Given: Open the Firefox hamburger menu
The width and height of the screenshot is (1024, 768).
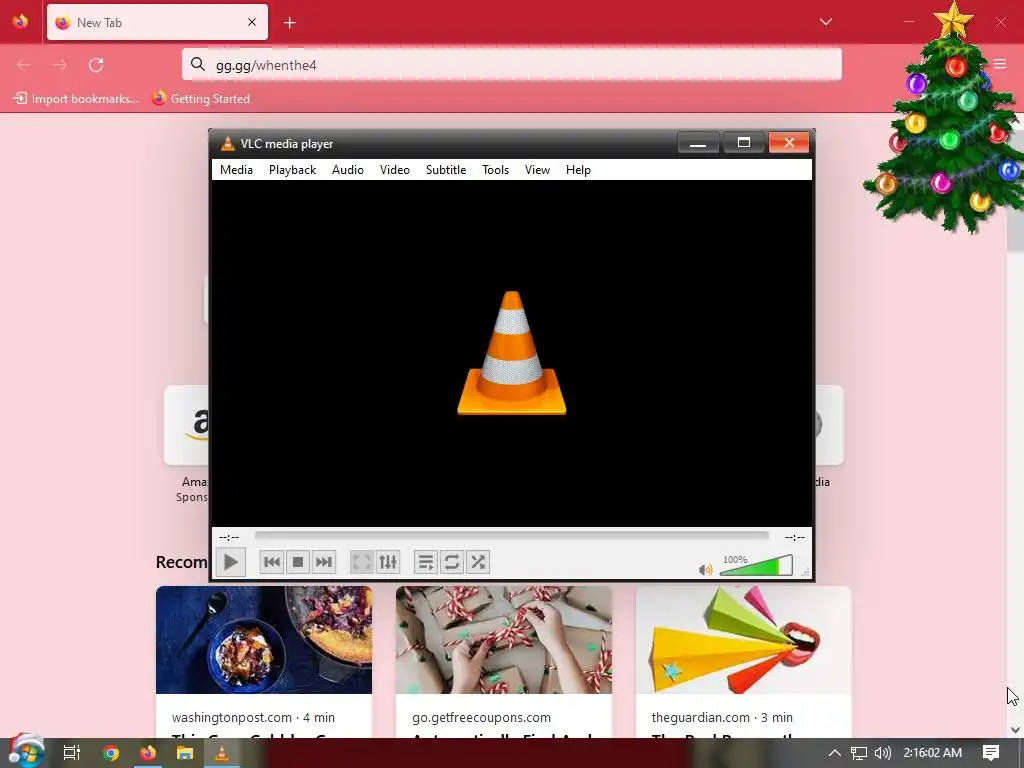Looking at the screenshot, I should [1000, 64].
